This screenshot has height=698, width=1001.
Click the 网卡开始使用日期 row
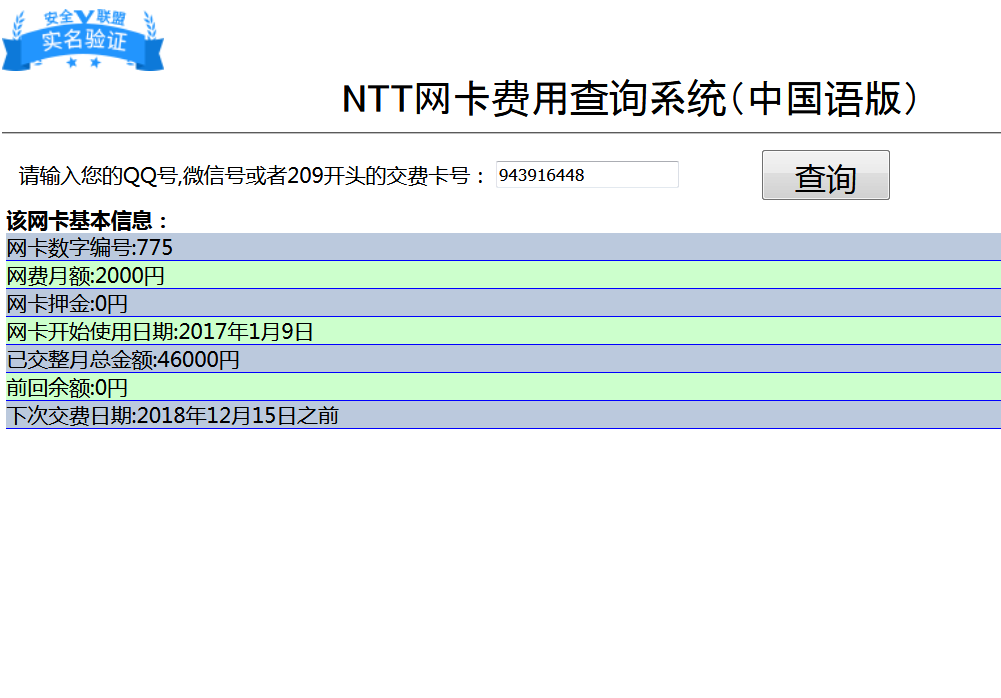point(160,331)
